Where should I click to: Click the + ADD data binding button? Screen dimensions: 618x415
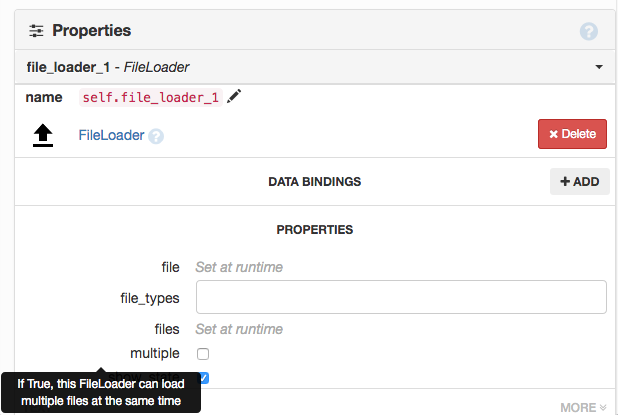579,182
